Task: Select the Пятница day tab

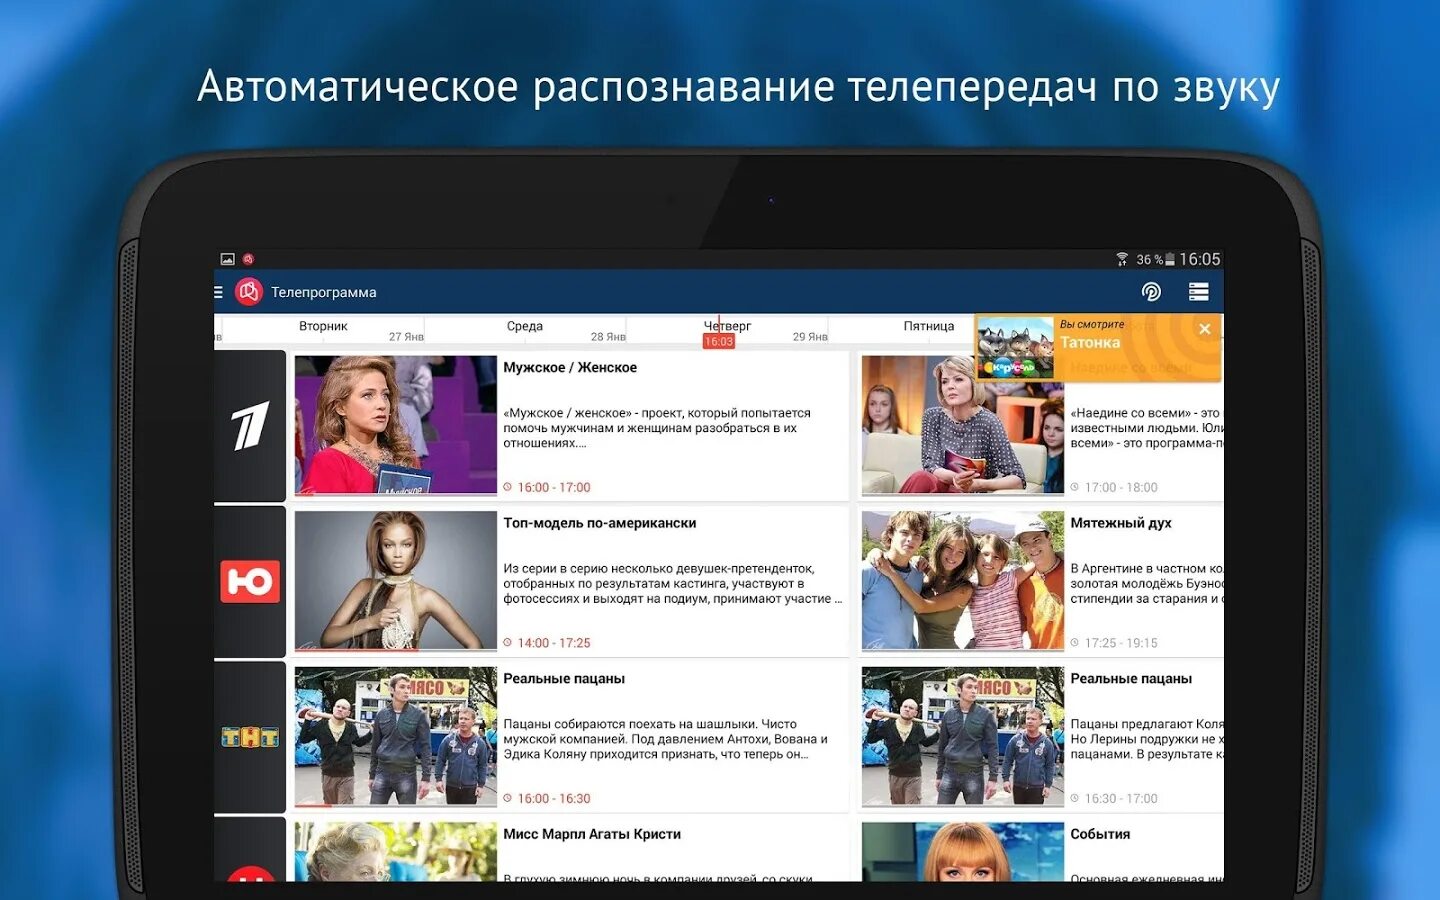Action: click(929, 326)
